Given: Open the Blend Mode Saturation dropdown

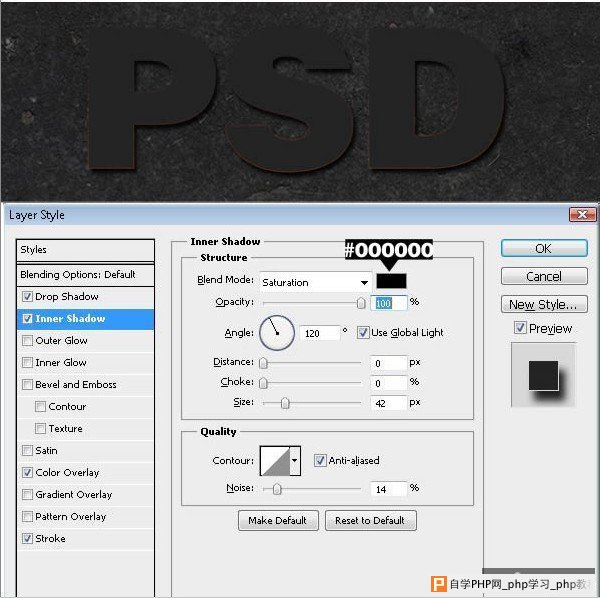Looking at the screenshot, I should [x=315, y=282].
